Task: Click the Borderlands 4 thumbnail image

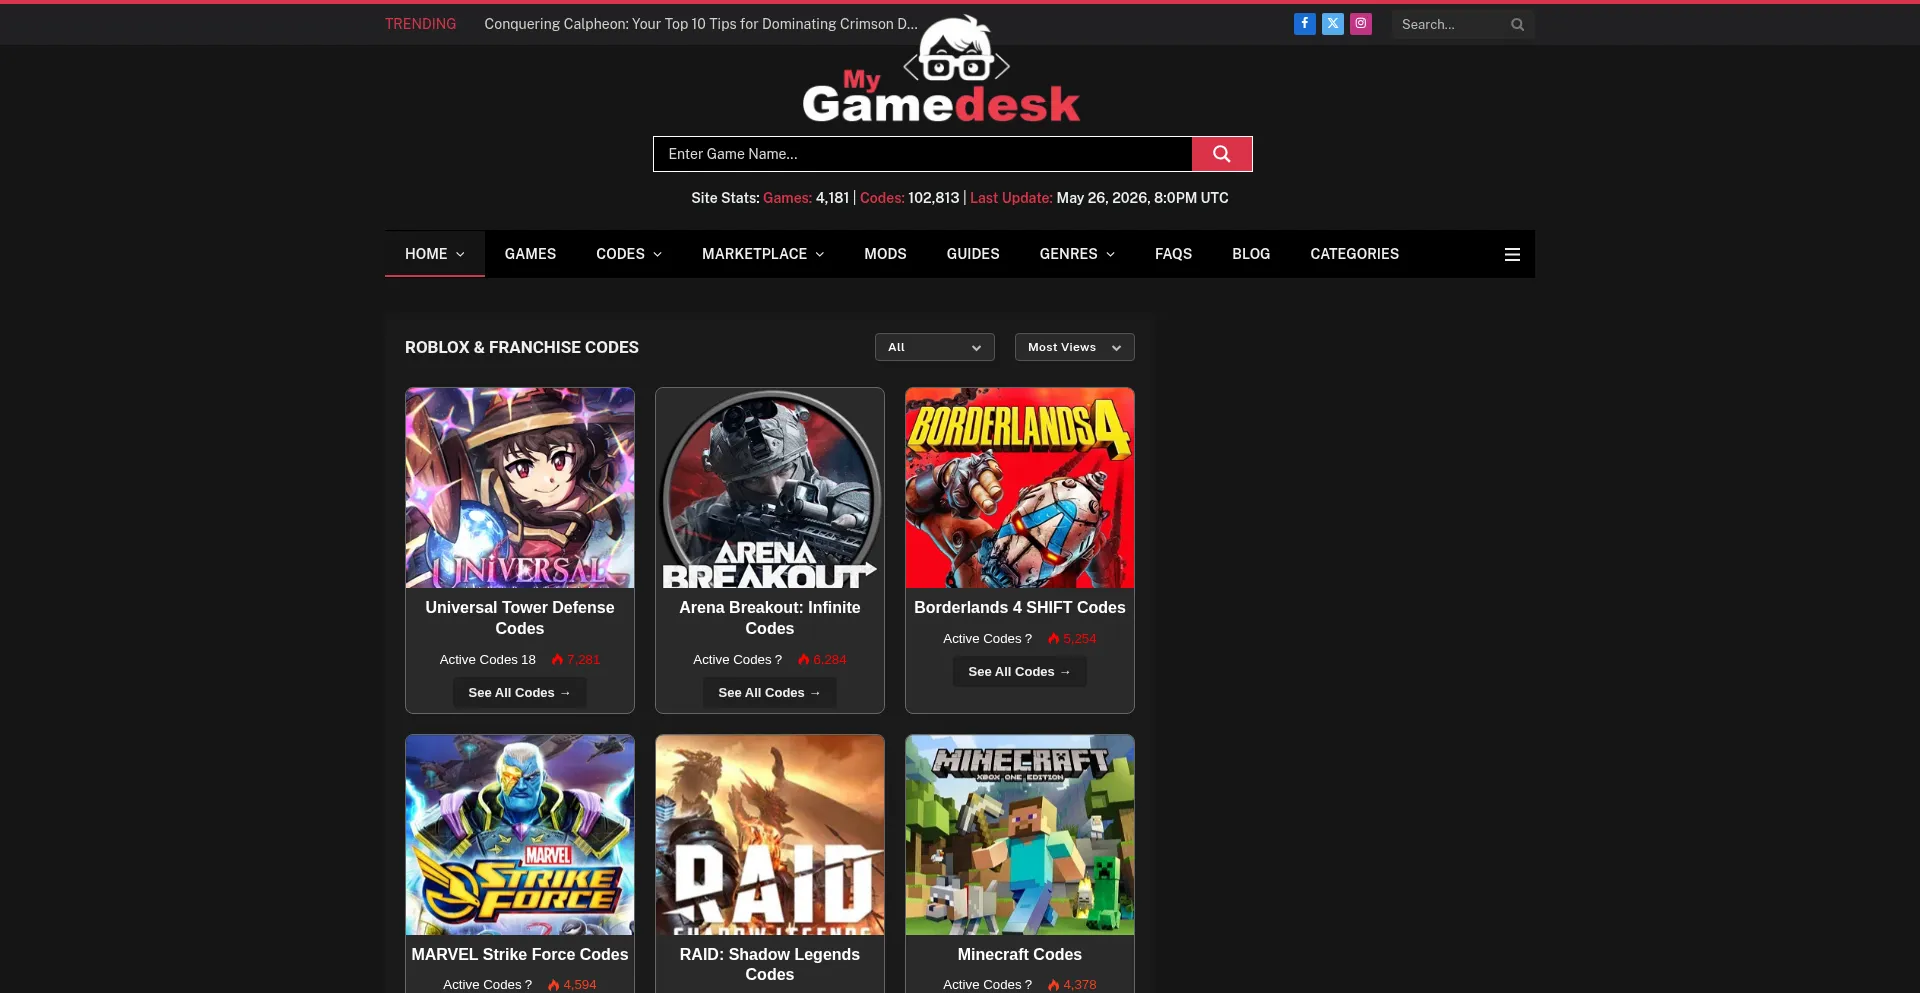Action: click(x=1020, y=488)
